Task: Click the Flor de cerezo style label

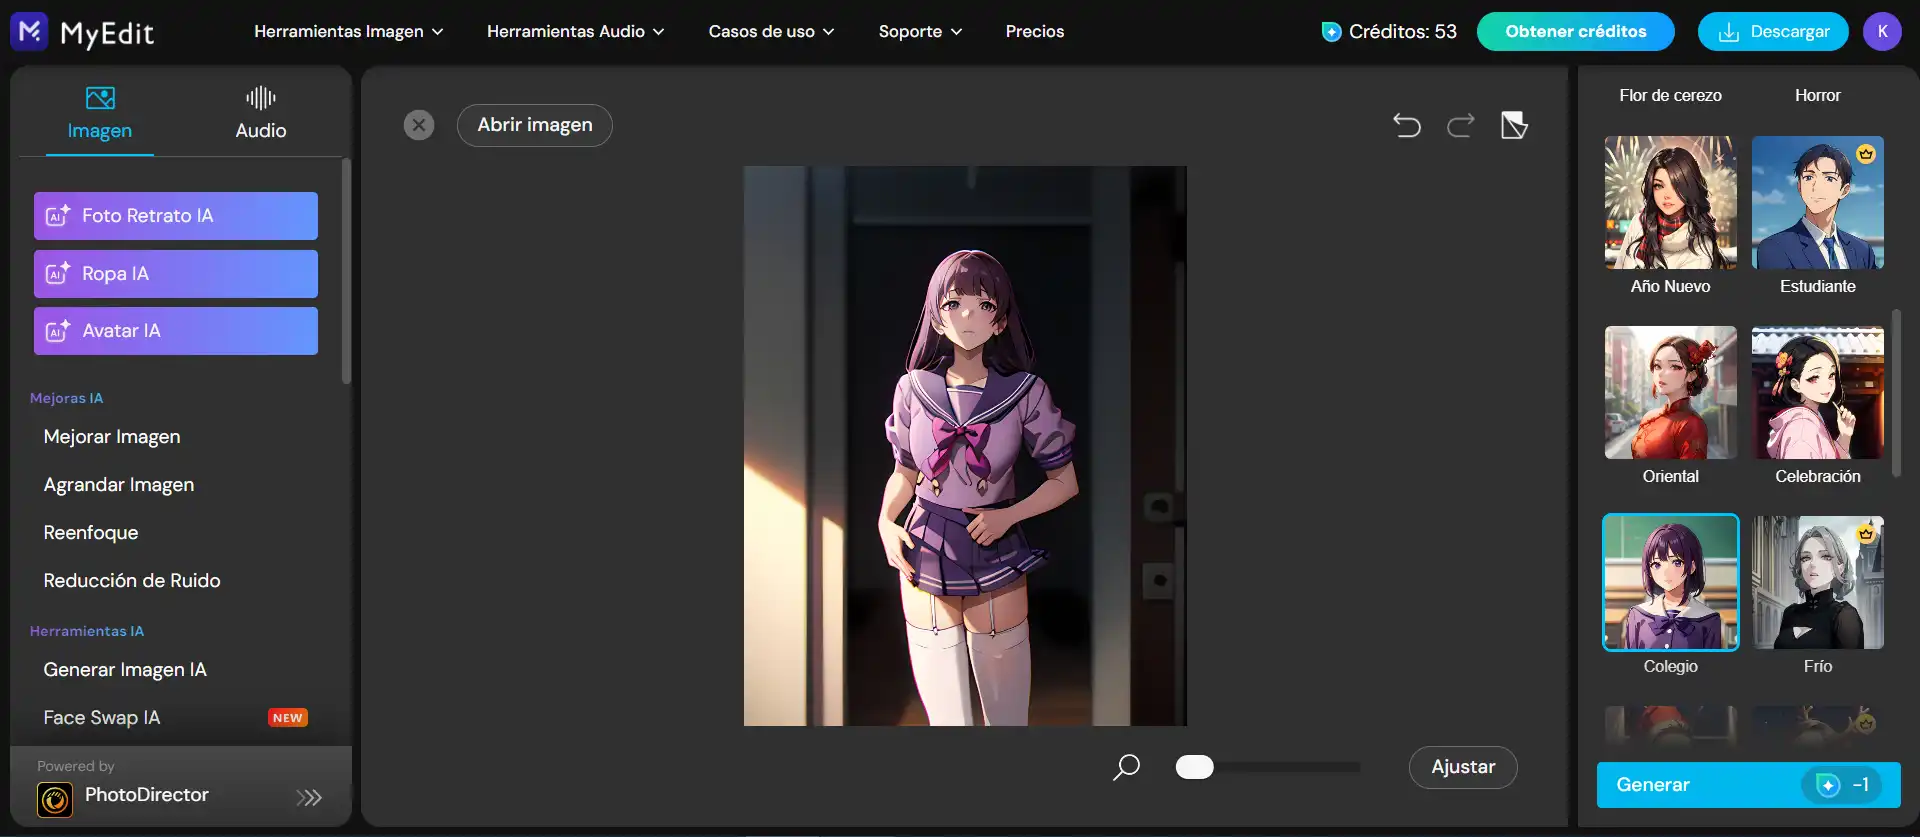Action: point(1671,96)
